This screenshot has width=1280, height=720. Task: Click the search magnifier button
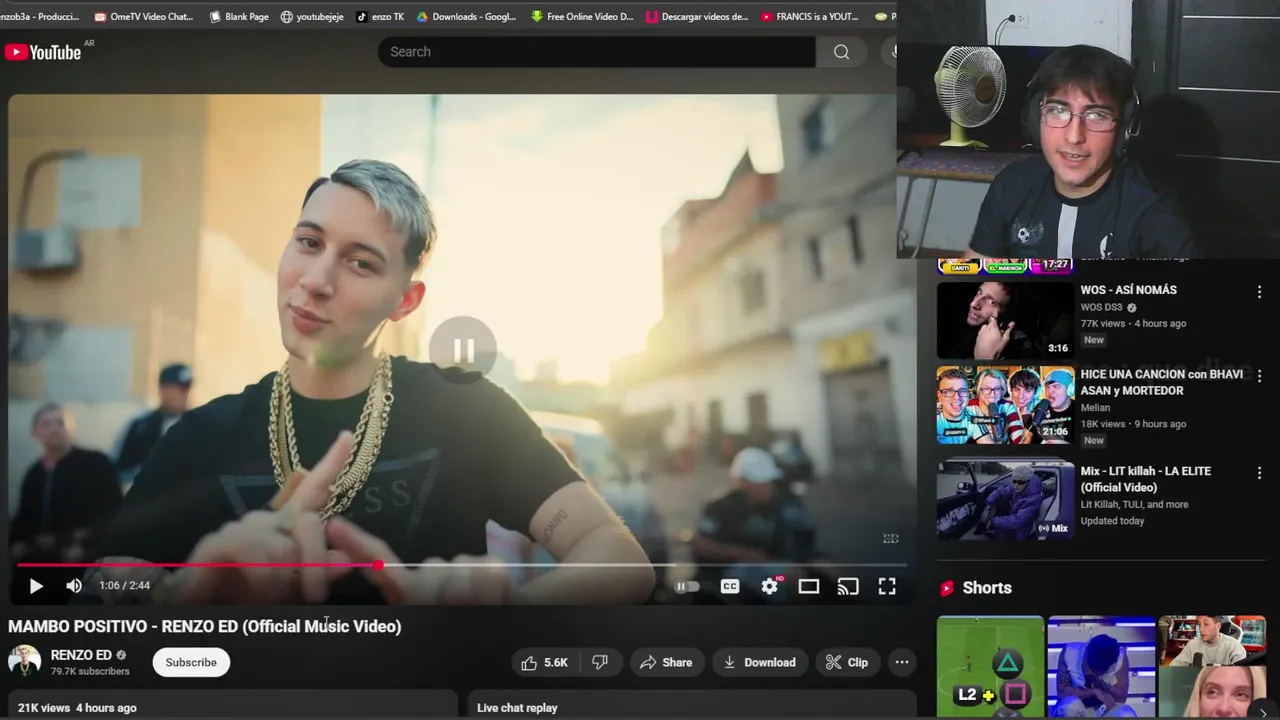coord(841,52)
